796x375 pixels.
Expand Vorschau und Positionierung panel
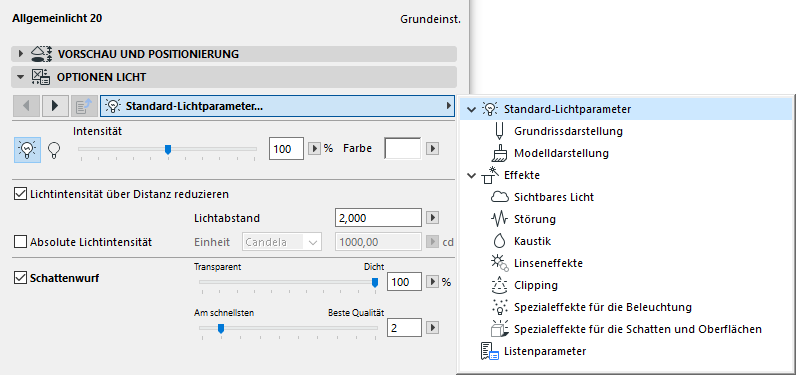point(21,54)
